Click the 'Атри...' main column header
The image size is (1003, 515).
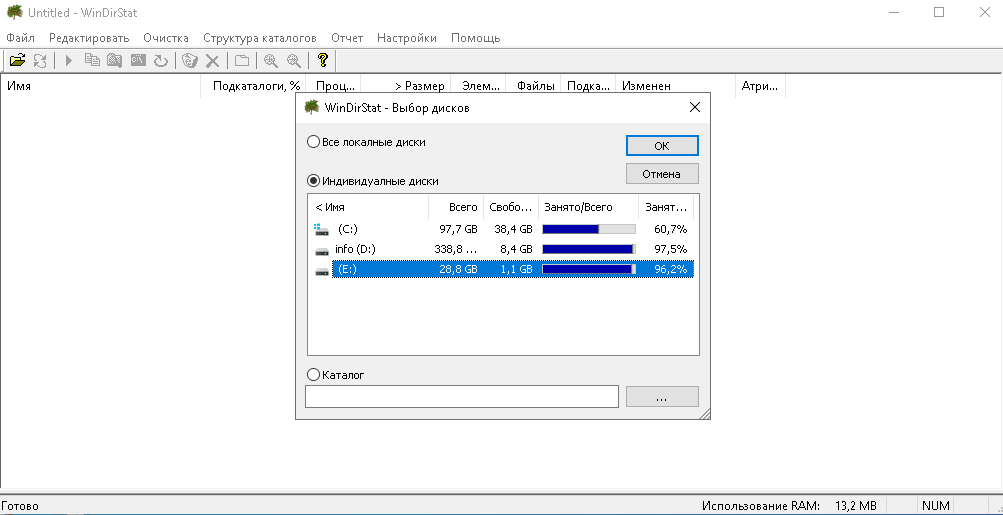point(761,86)
